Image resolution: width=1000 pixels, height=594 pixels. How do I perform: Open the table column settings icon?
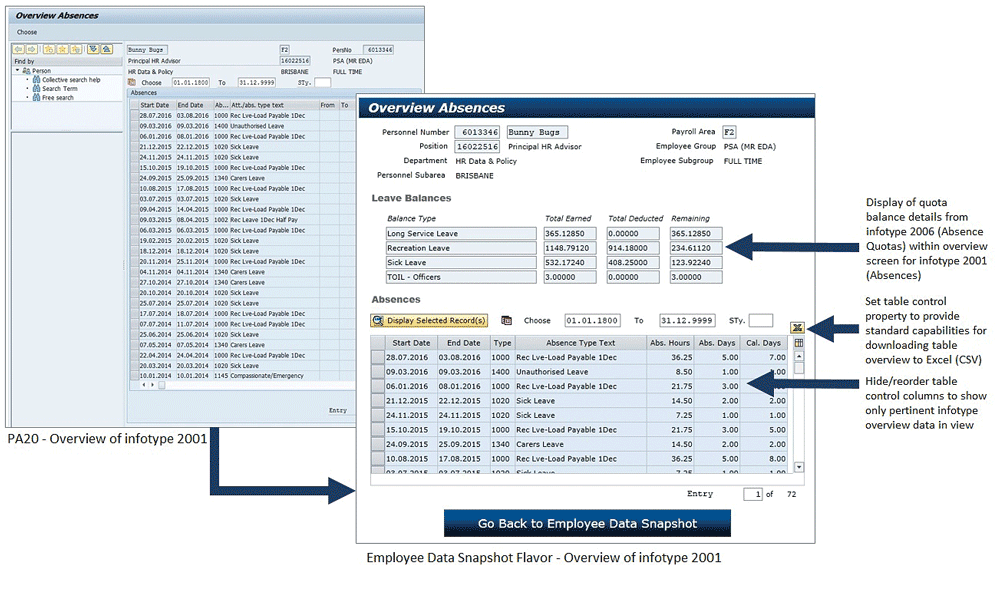(798, 343)
